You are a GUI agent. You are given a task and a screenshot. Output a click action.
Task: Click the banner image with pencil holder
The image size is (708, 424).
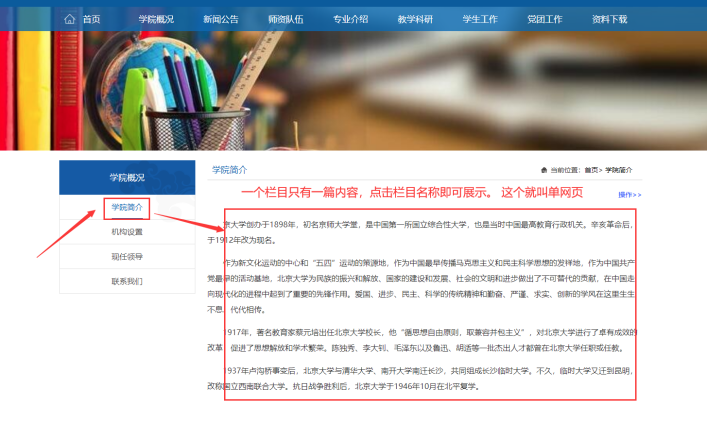coord(354,92)
